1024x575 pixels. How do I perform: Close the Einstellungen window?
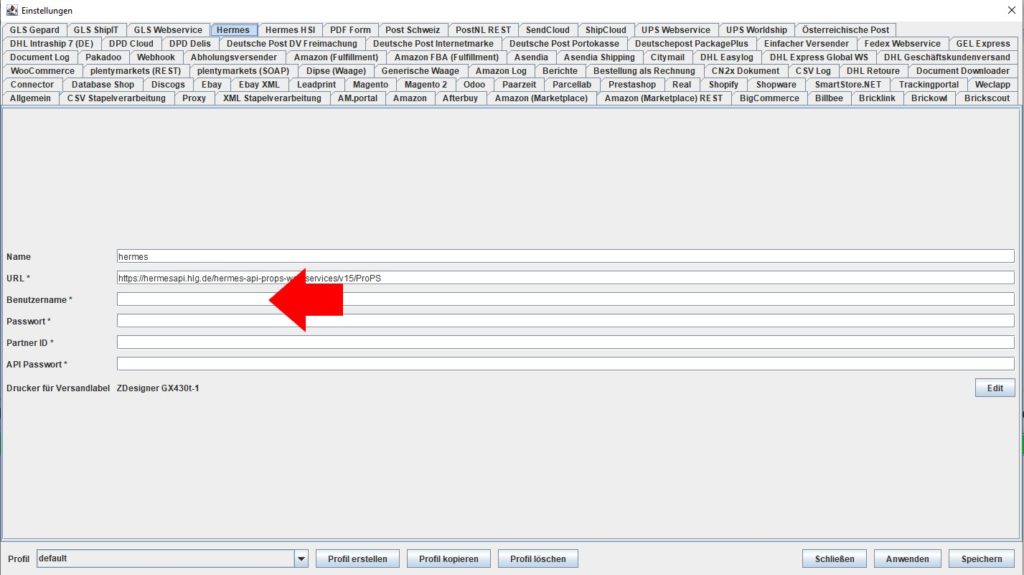pos(1012,10)
